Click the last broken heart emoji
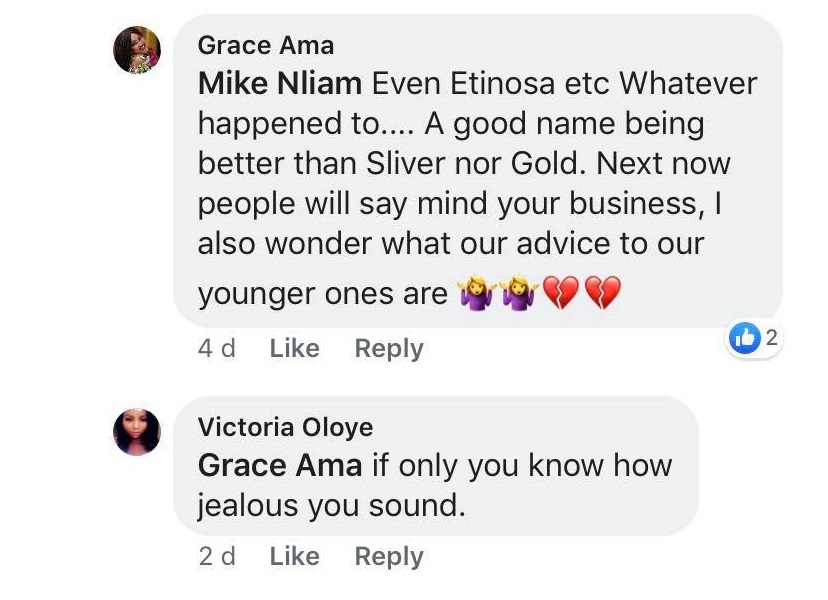Viewport: 828px width, 600px height. tap(603, 294)
